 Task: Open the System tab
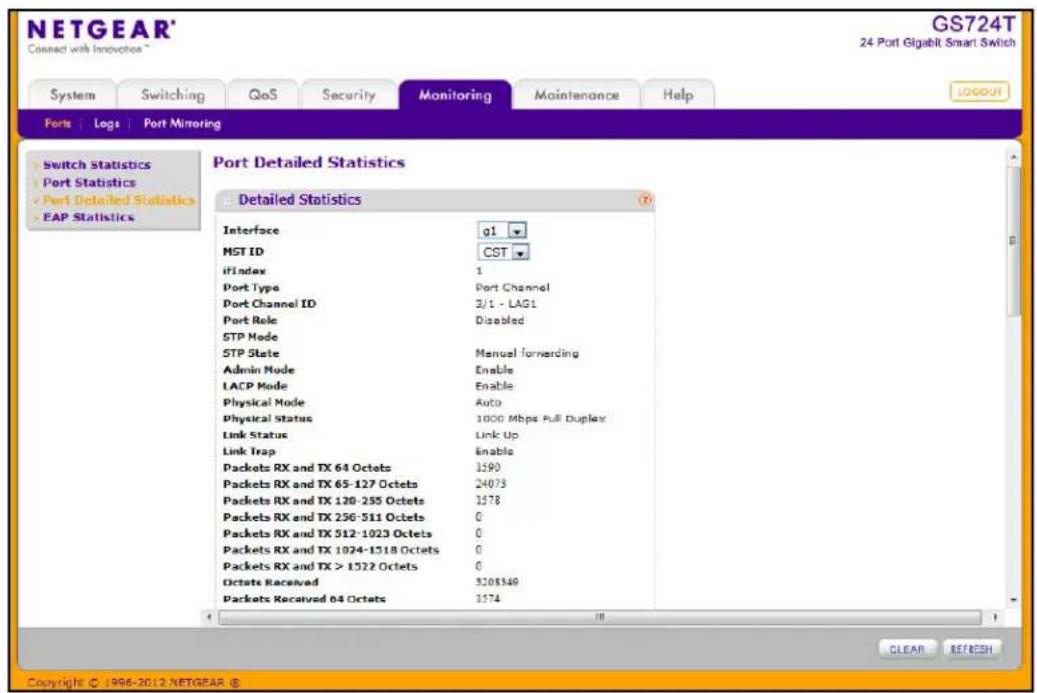73,95
